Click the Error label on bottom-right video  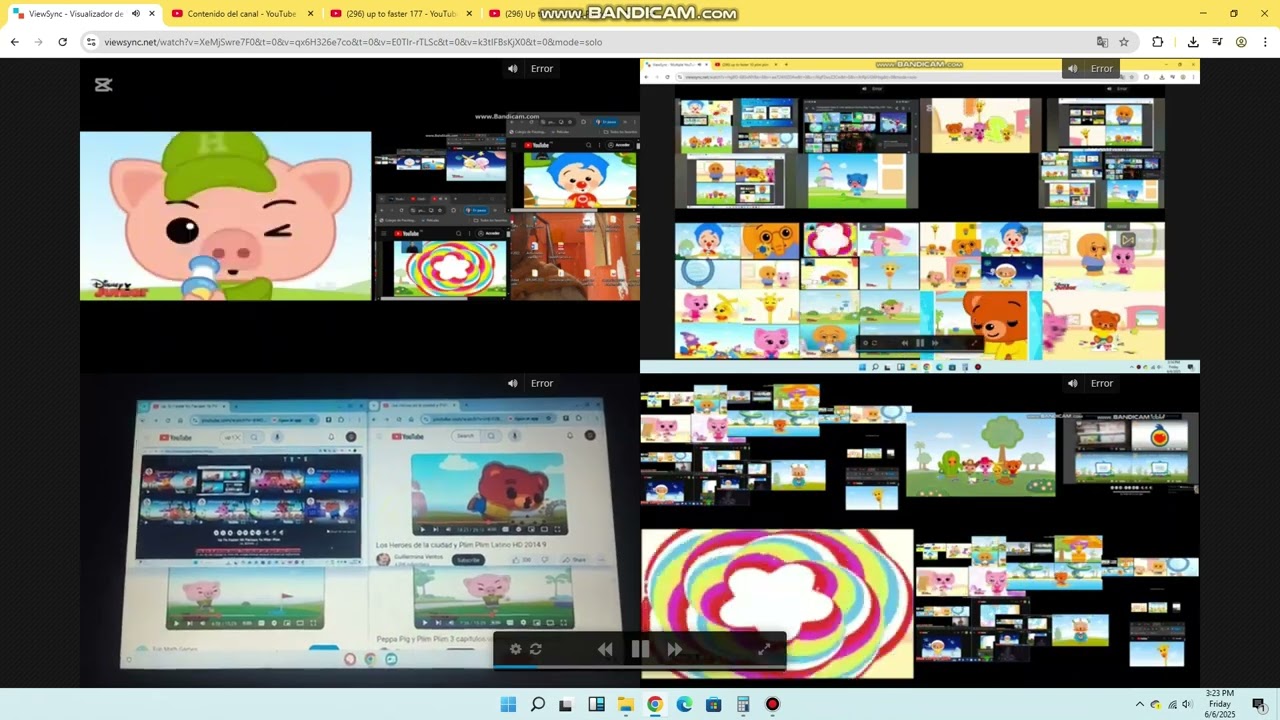point(1102,383)
